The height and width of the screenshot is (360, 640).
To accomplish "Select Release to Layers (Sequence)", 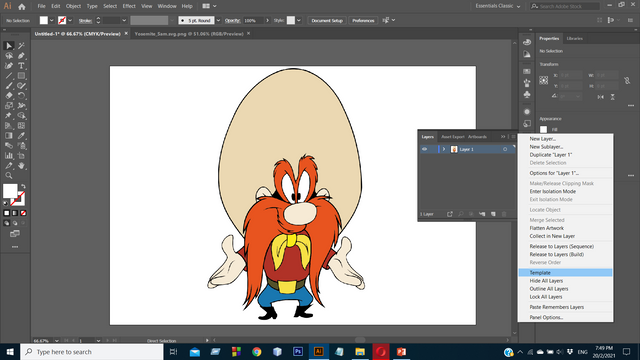I will [x=562, y=247].
